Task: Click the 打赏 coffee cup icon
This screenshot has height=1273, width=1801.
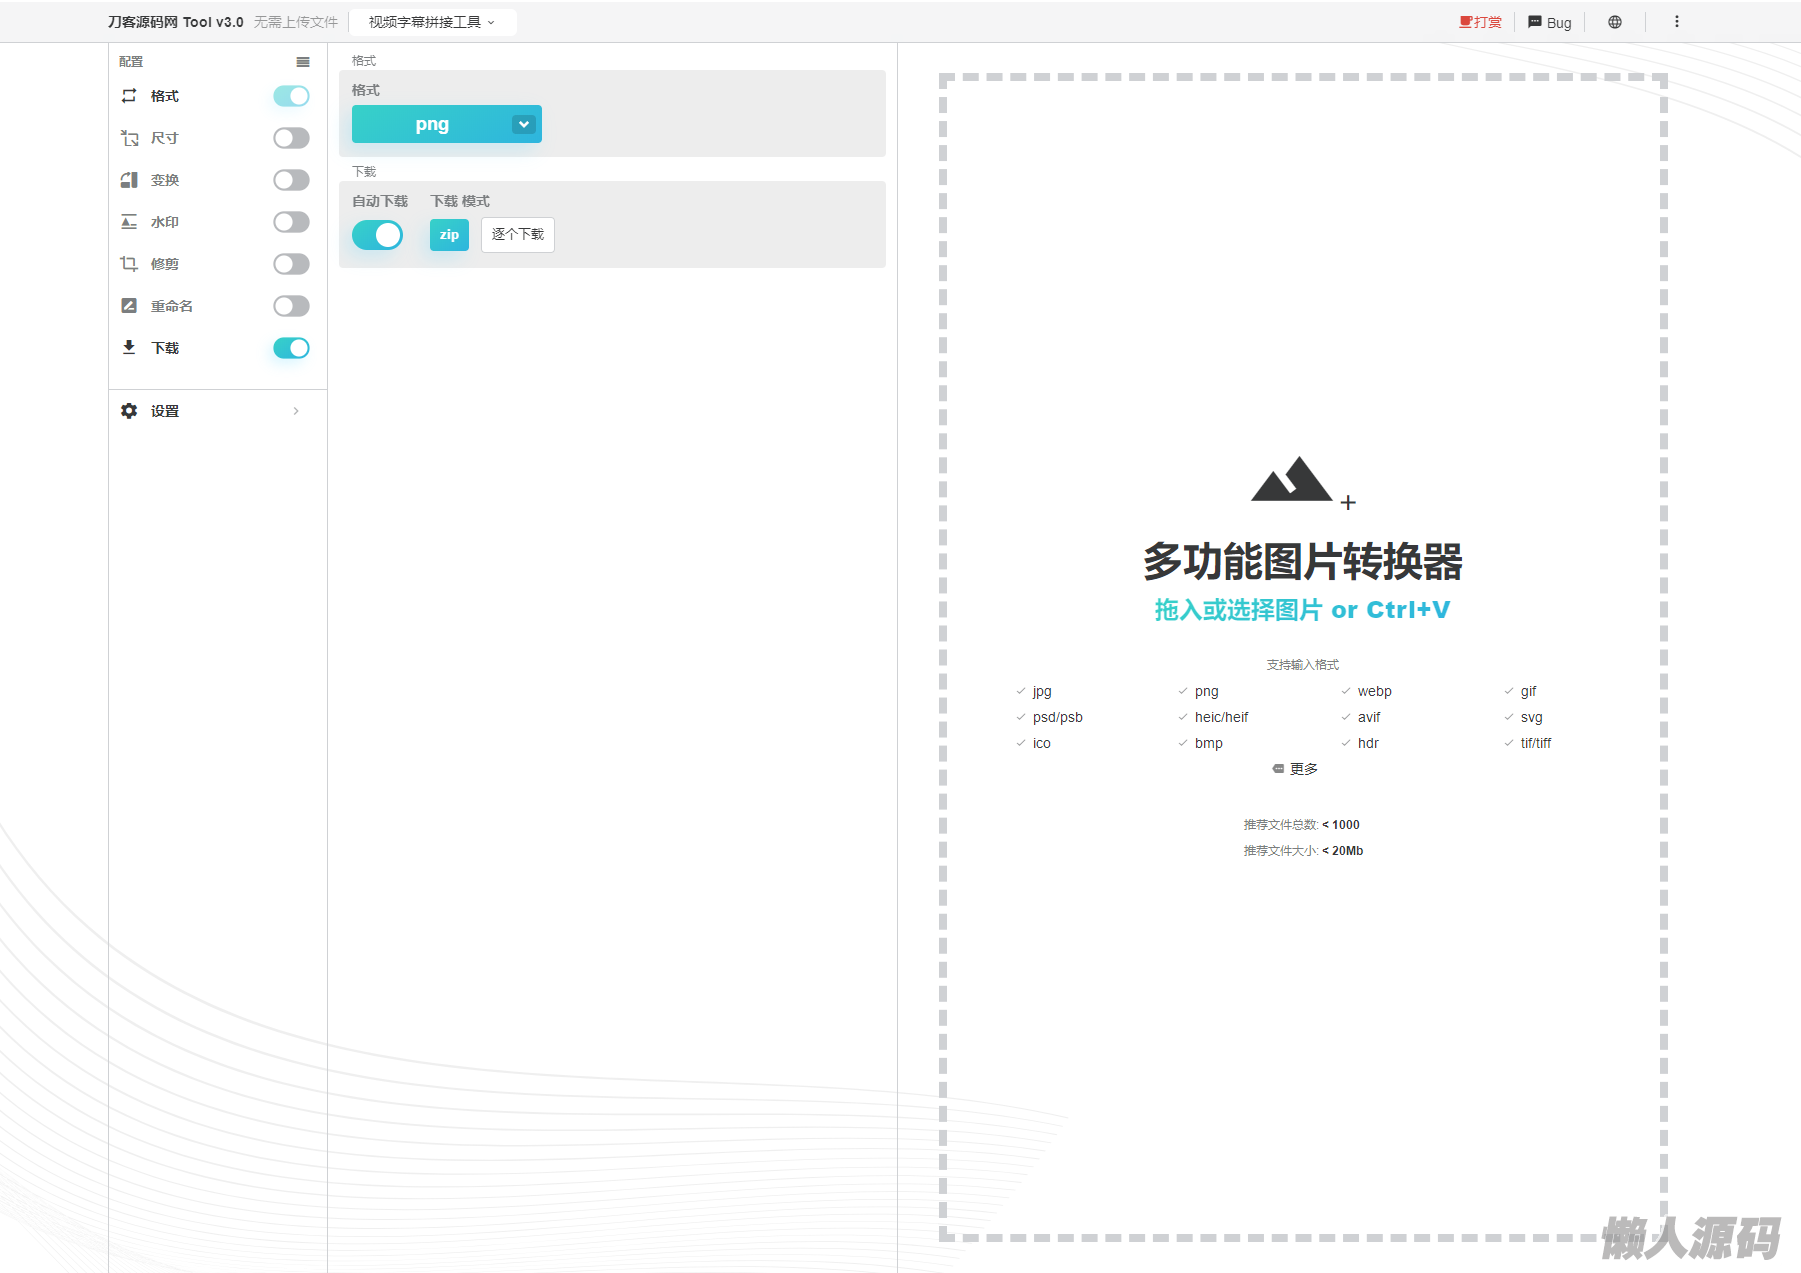Action: click(1466, 22)
